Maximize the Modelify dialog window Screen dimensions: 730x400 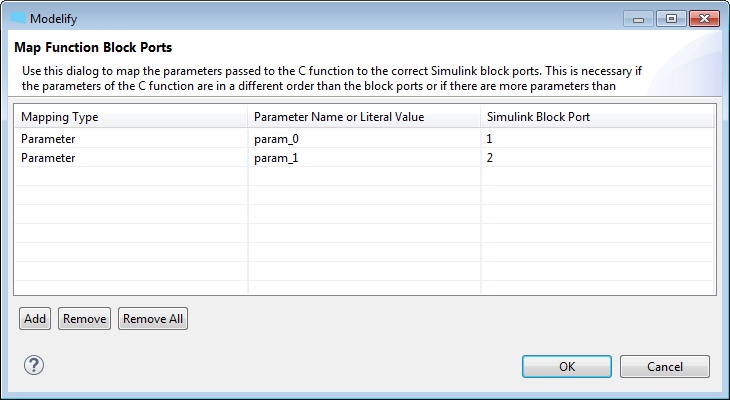coord(671,19)
